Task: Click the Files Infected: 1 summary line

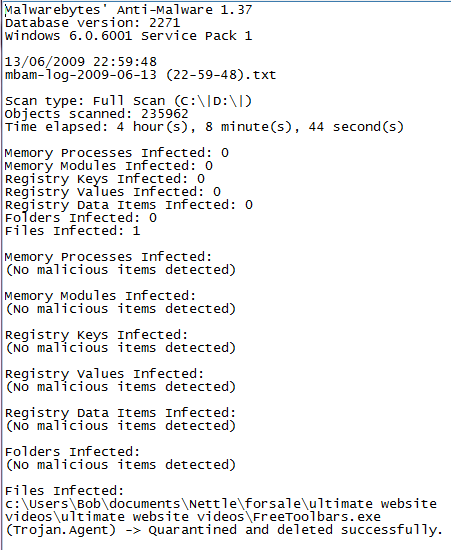Action: (73, 231)
